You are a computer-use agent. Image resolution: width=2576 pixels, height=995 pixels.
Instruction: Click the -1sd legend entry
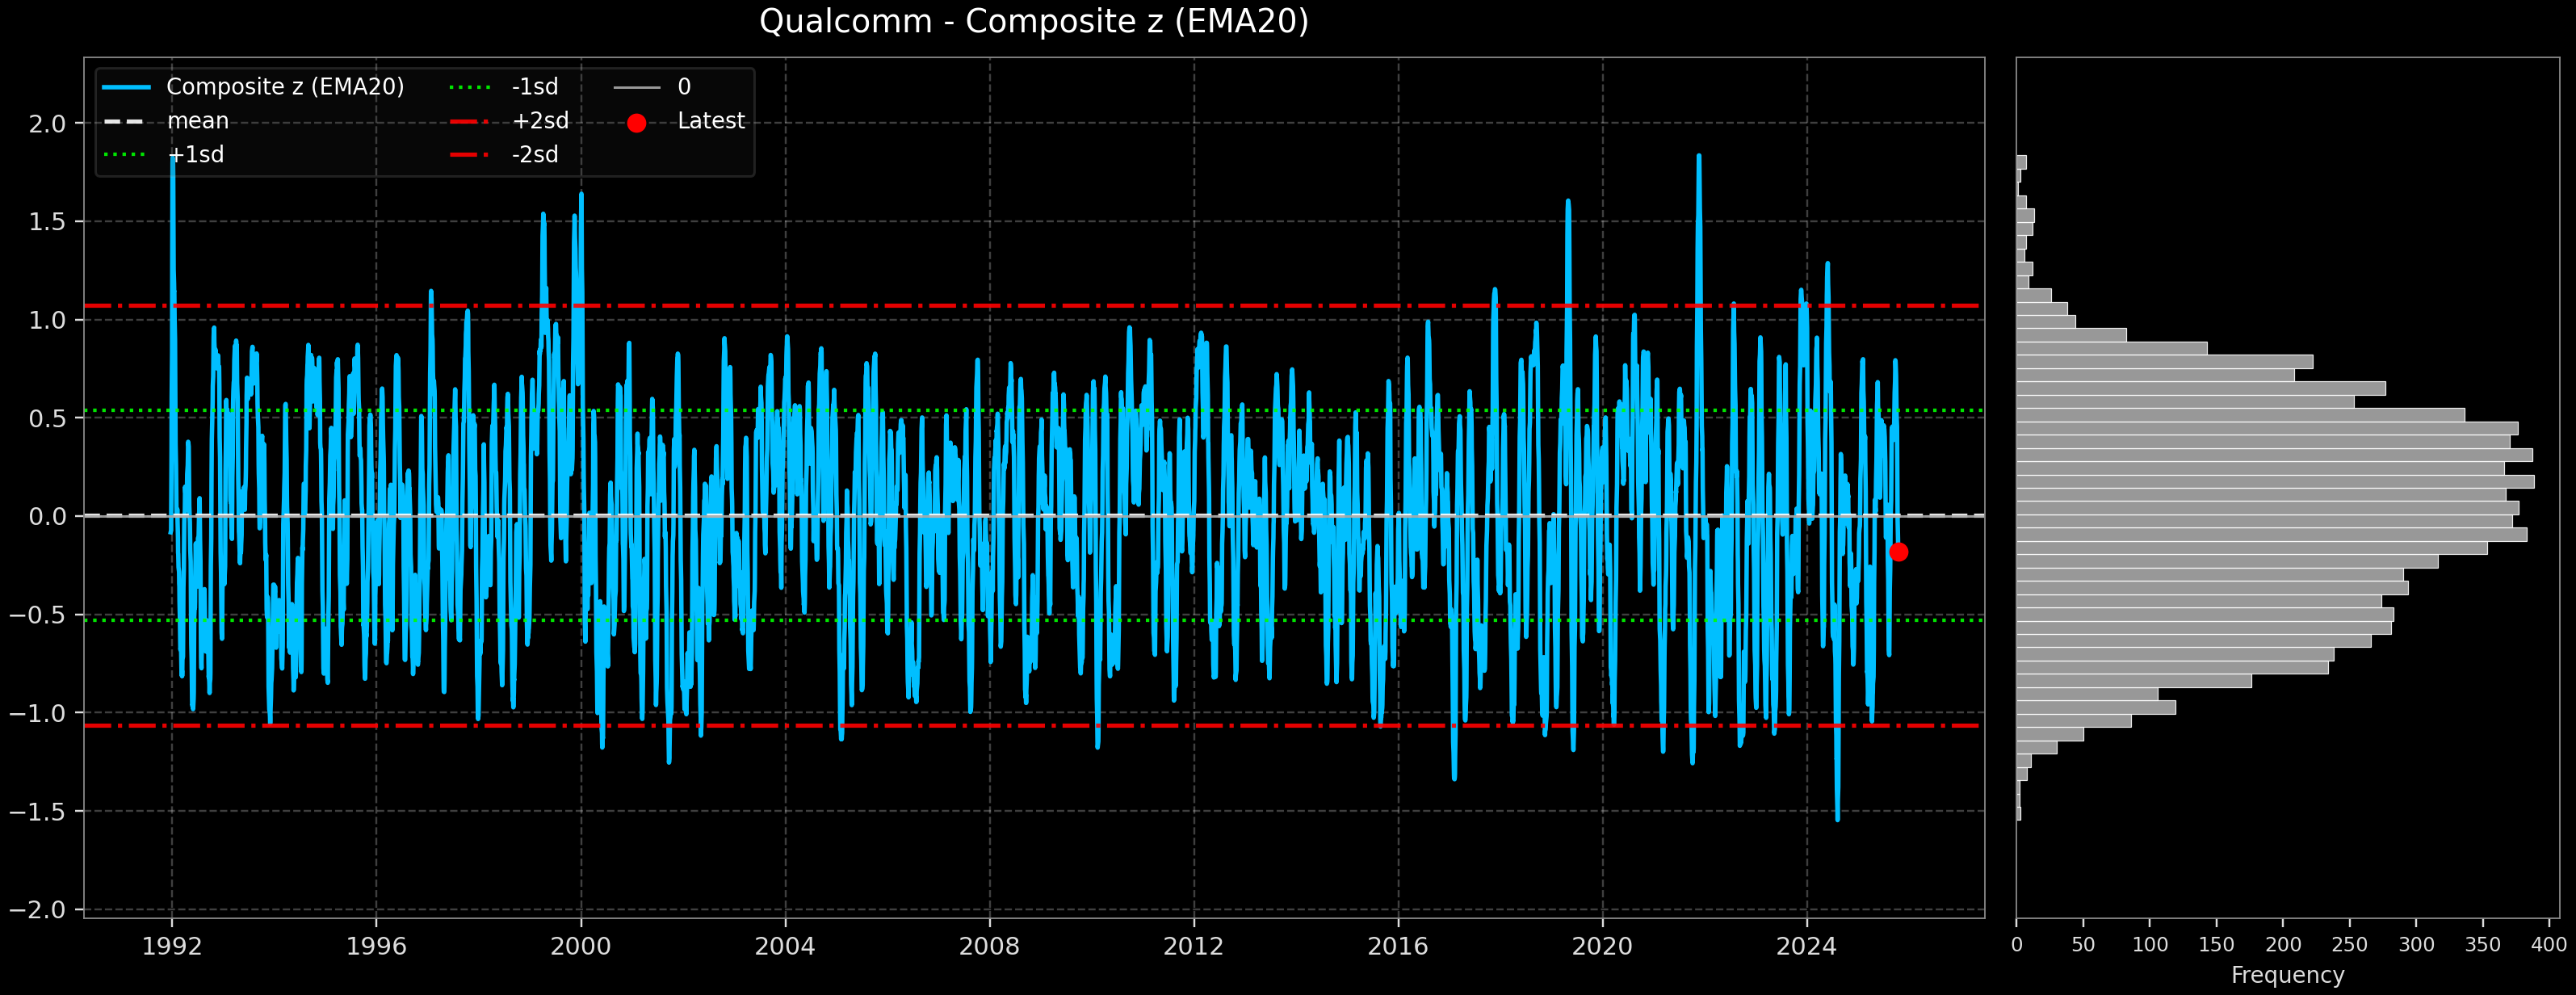tap(534, 87)
